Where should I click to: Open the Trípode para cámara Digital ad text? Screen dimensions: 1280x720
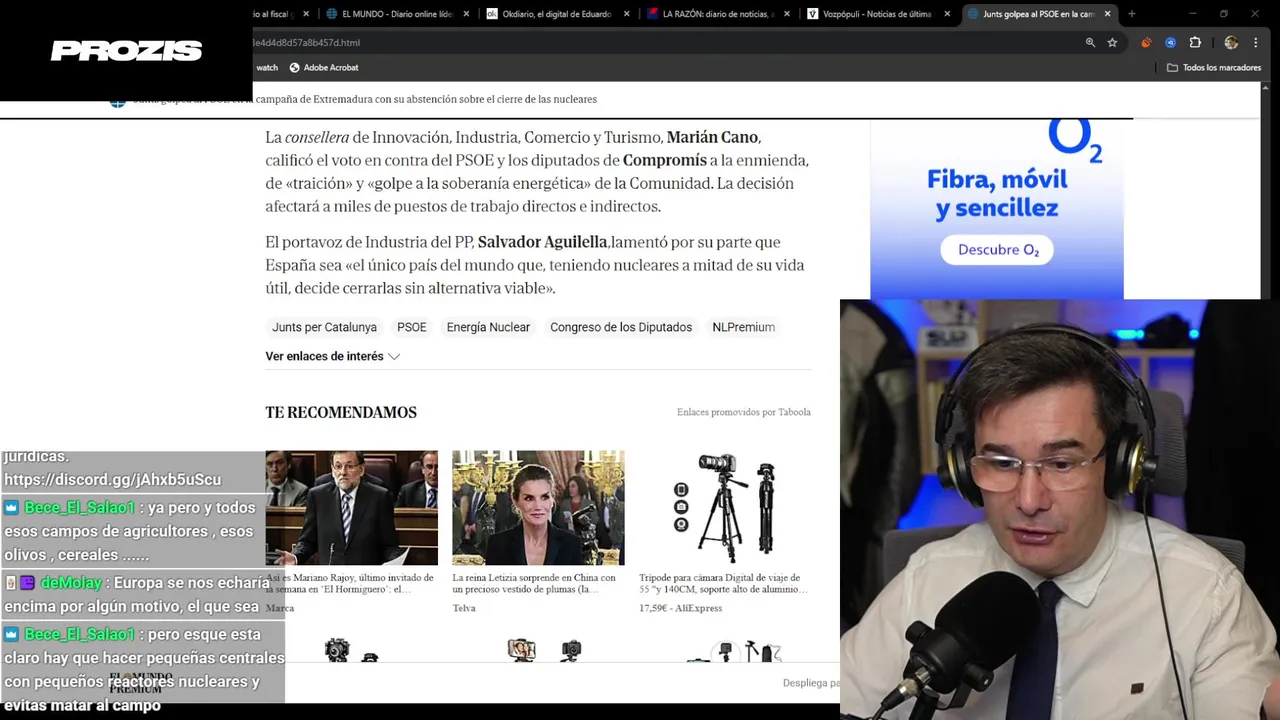(724, 583)
